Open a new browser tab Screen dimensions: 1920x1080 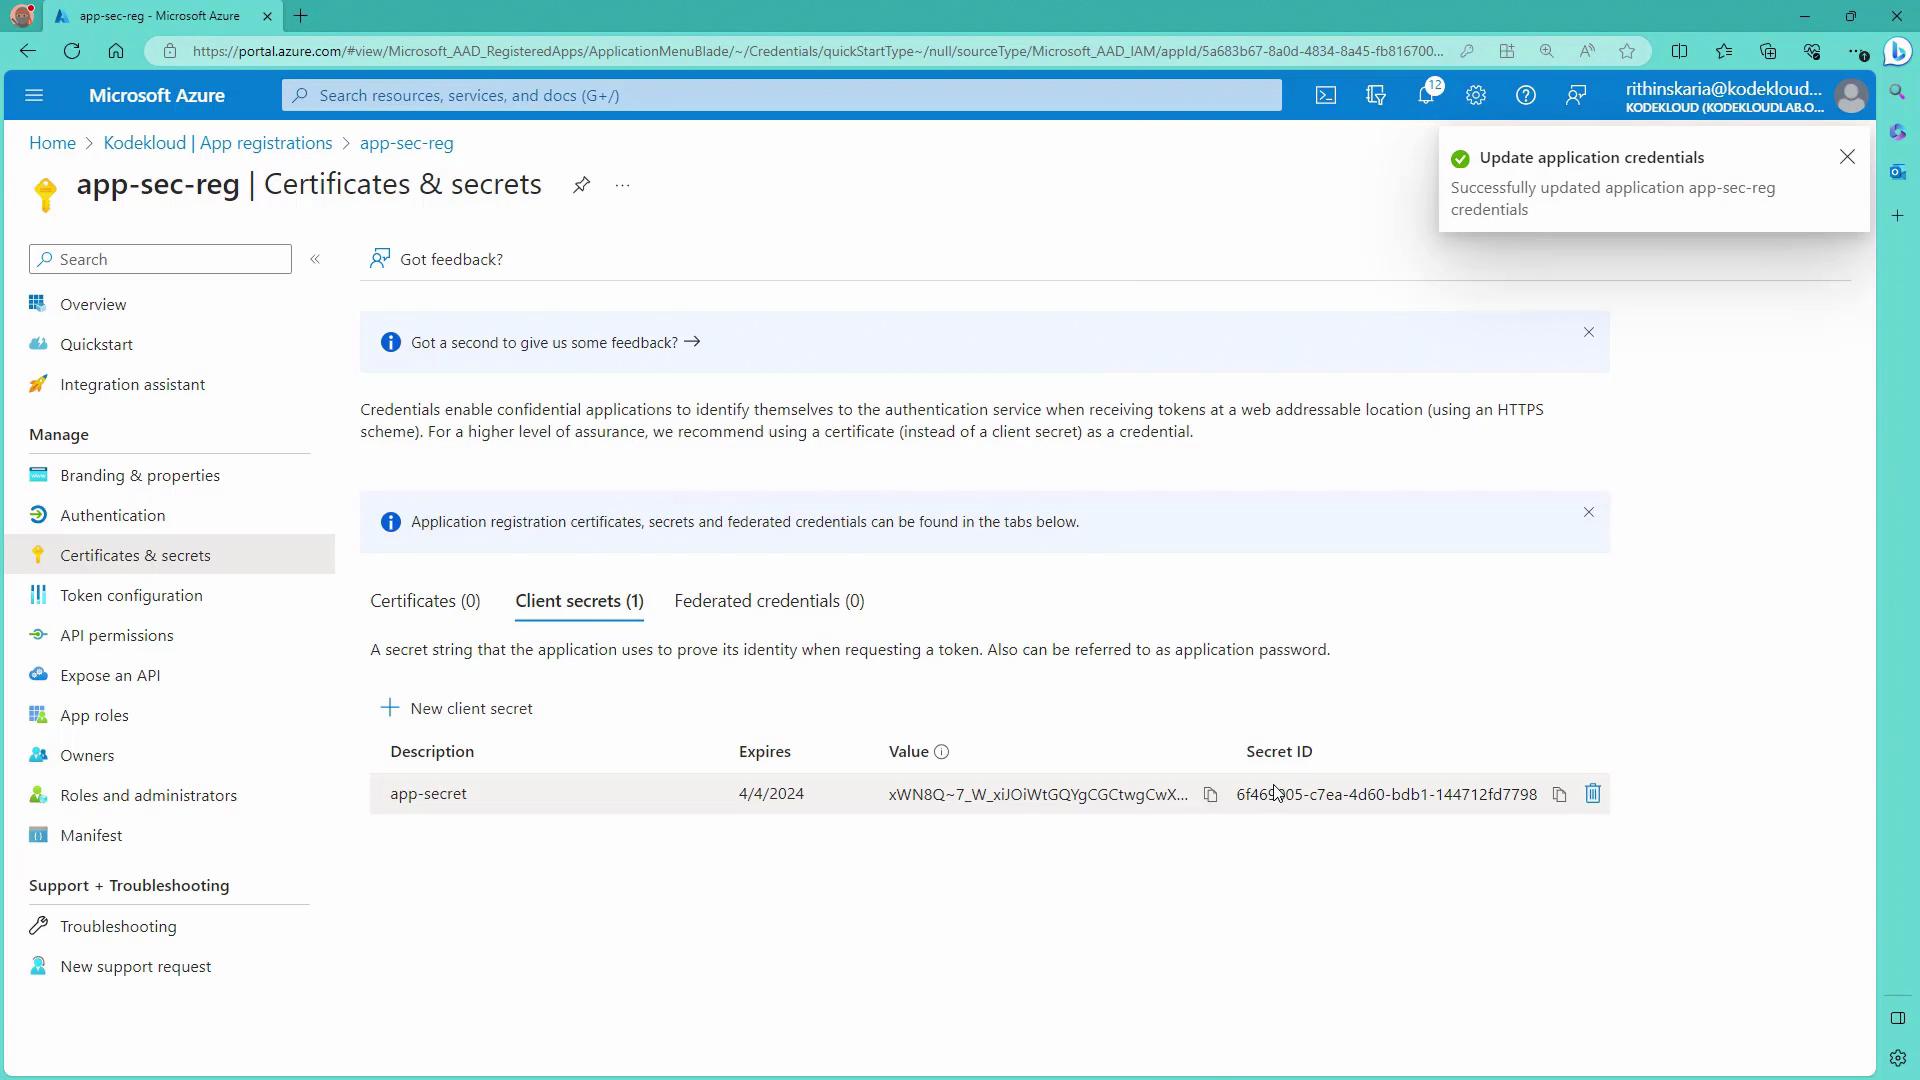pos(300,16)
